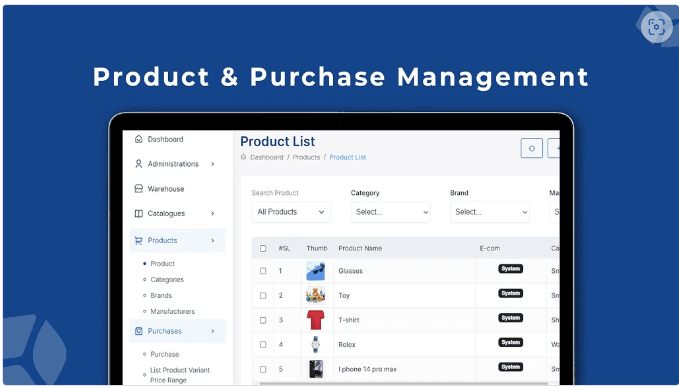The height and width of the screenshot is (388, 679).
Task: Click the Purchases bag icon
Action: 139,331
